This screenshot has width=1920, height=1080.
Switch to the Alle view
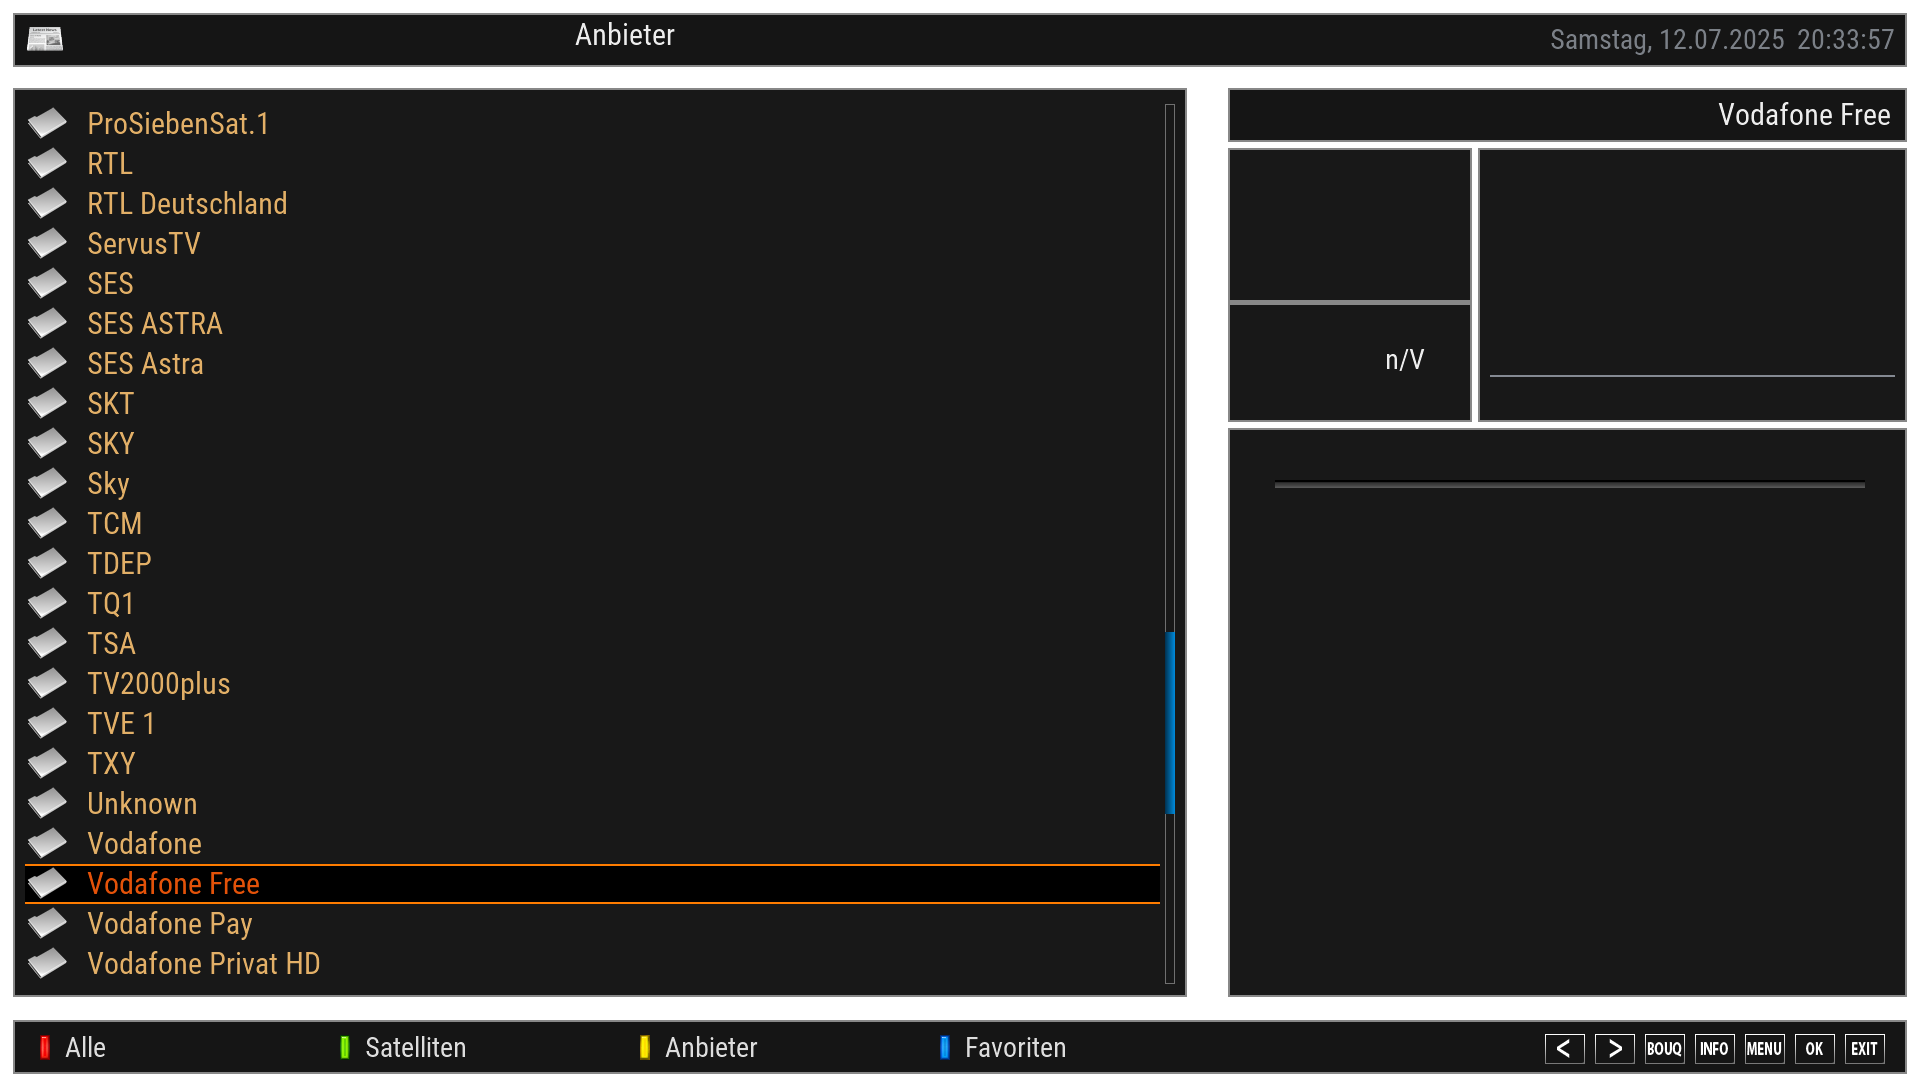coord(86,1047)
